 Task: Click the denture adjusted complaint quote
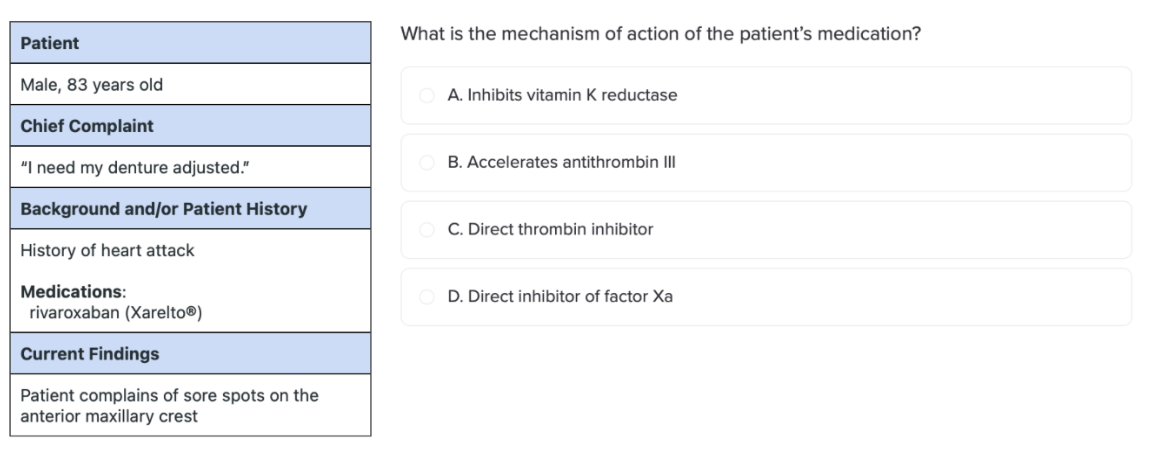[135, 168]
